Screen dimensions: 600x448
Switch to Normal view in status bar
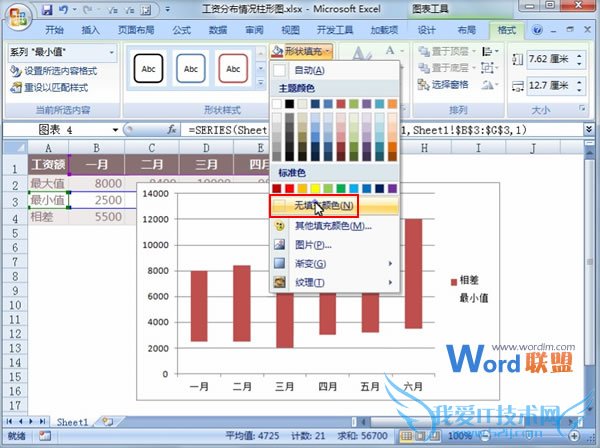click(x=406, y=436)
